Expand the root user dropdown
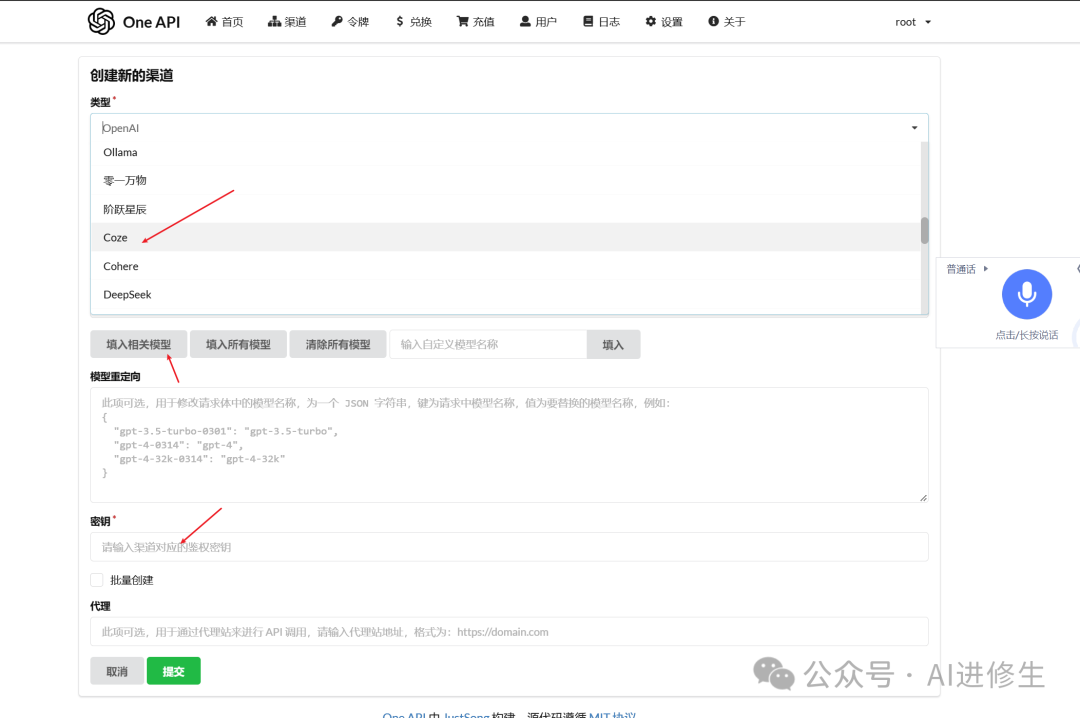This screenshot has height=718, width=1080. point(913,22)
